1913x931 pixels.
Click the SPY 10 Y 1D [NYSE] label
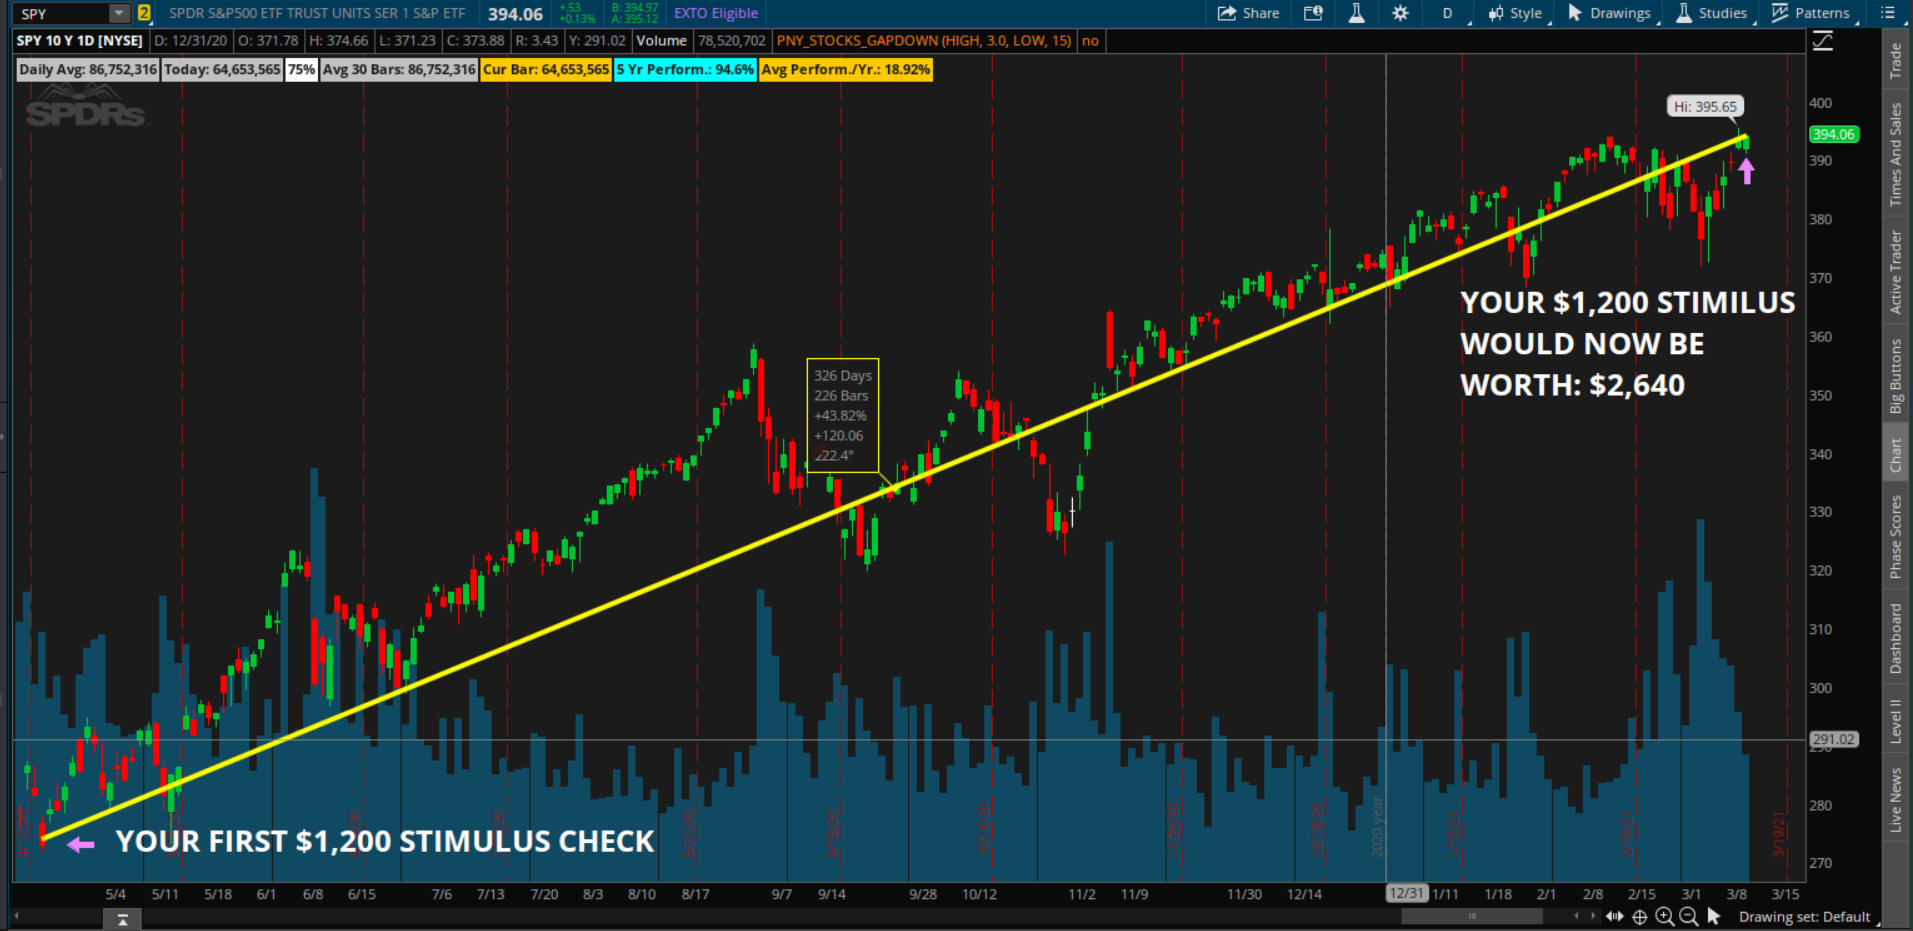[x=80, y=40]
